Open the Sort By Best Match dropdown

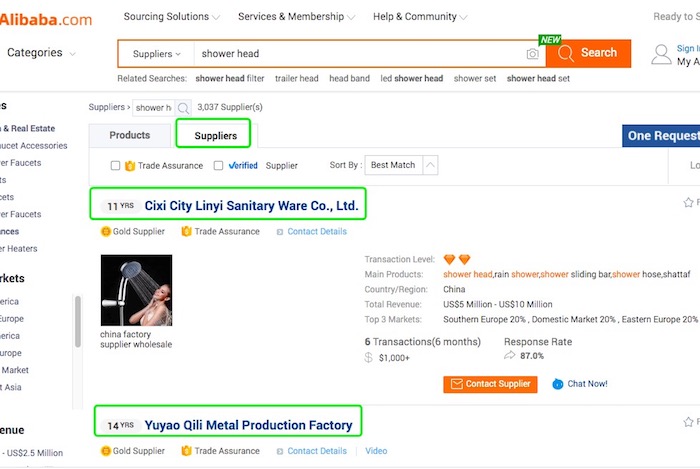tap(401, 165)
